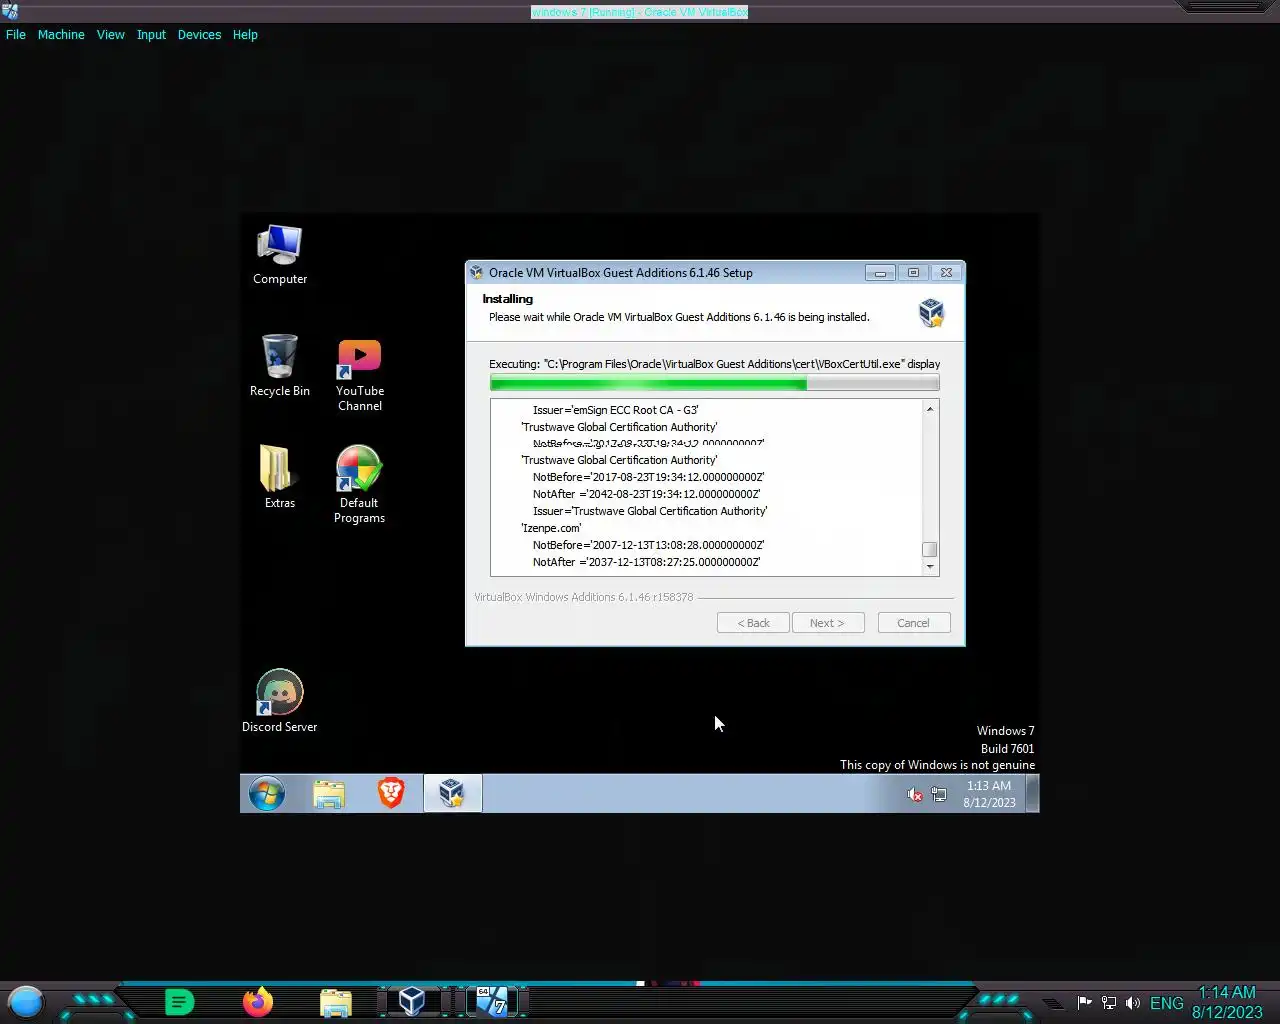This screenshot has width=1280, height=1024.
Task: Open the Devices menu
Action: click(x=199, y=34)
